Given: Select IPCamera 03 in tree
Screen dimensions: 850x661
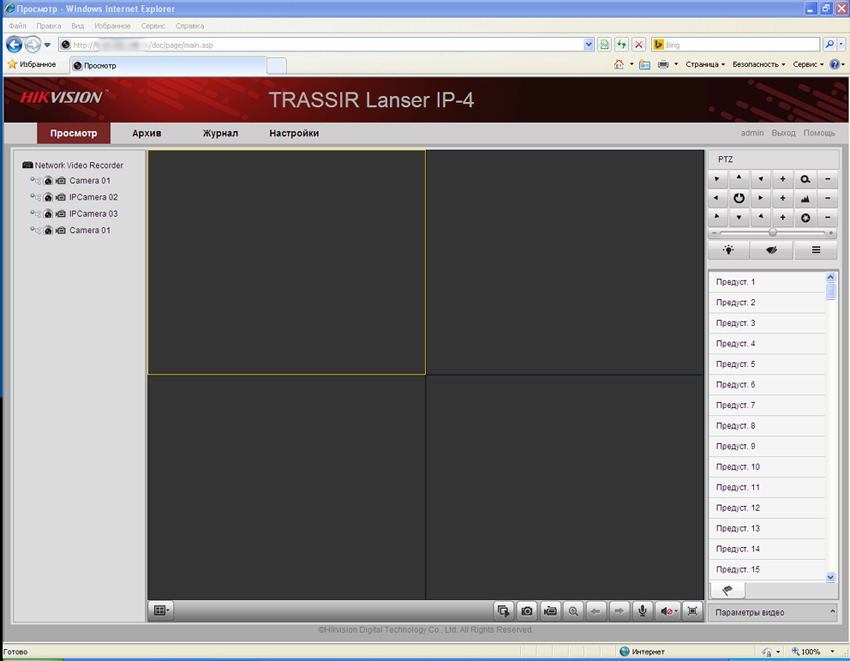Looking at the screenshot, I should (93, 214).
